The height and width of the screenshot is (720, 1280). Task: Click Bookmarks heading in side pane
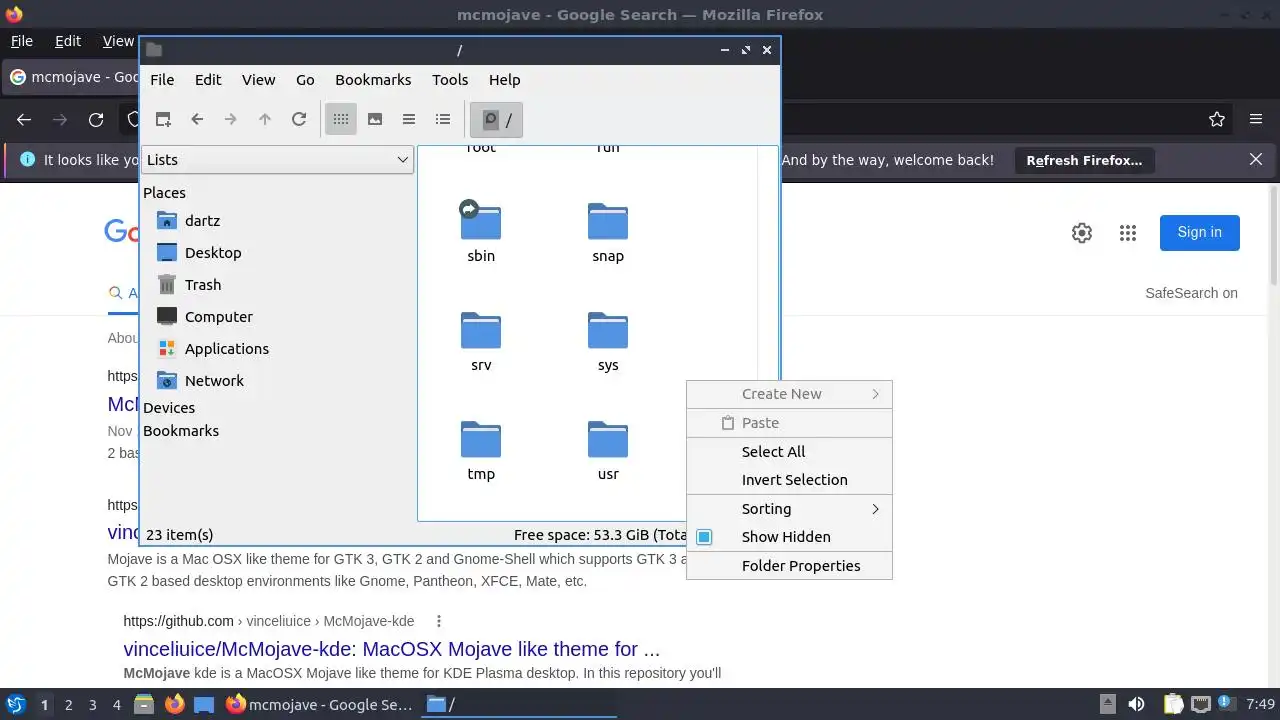pos(181,431)
